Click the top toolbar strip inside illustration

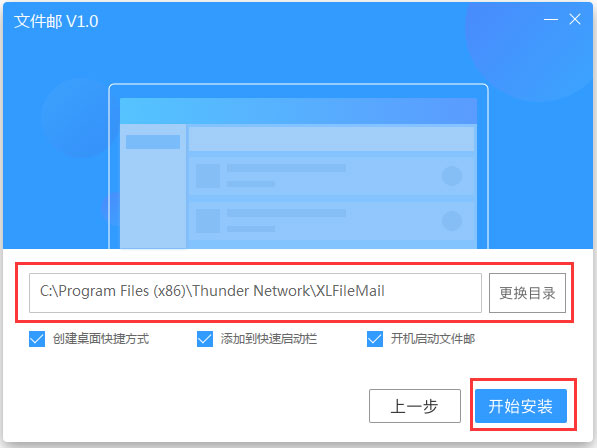(332, 139)
